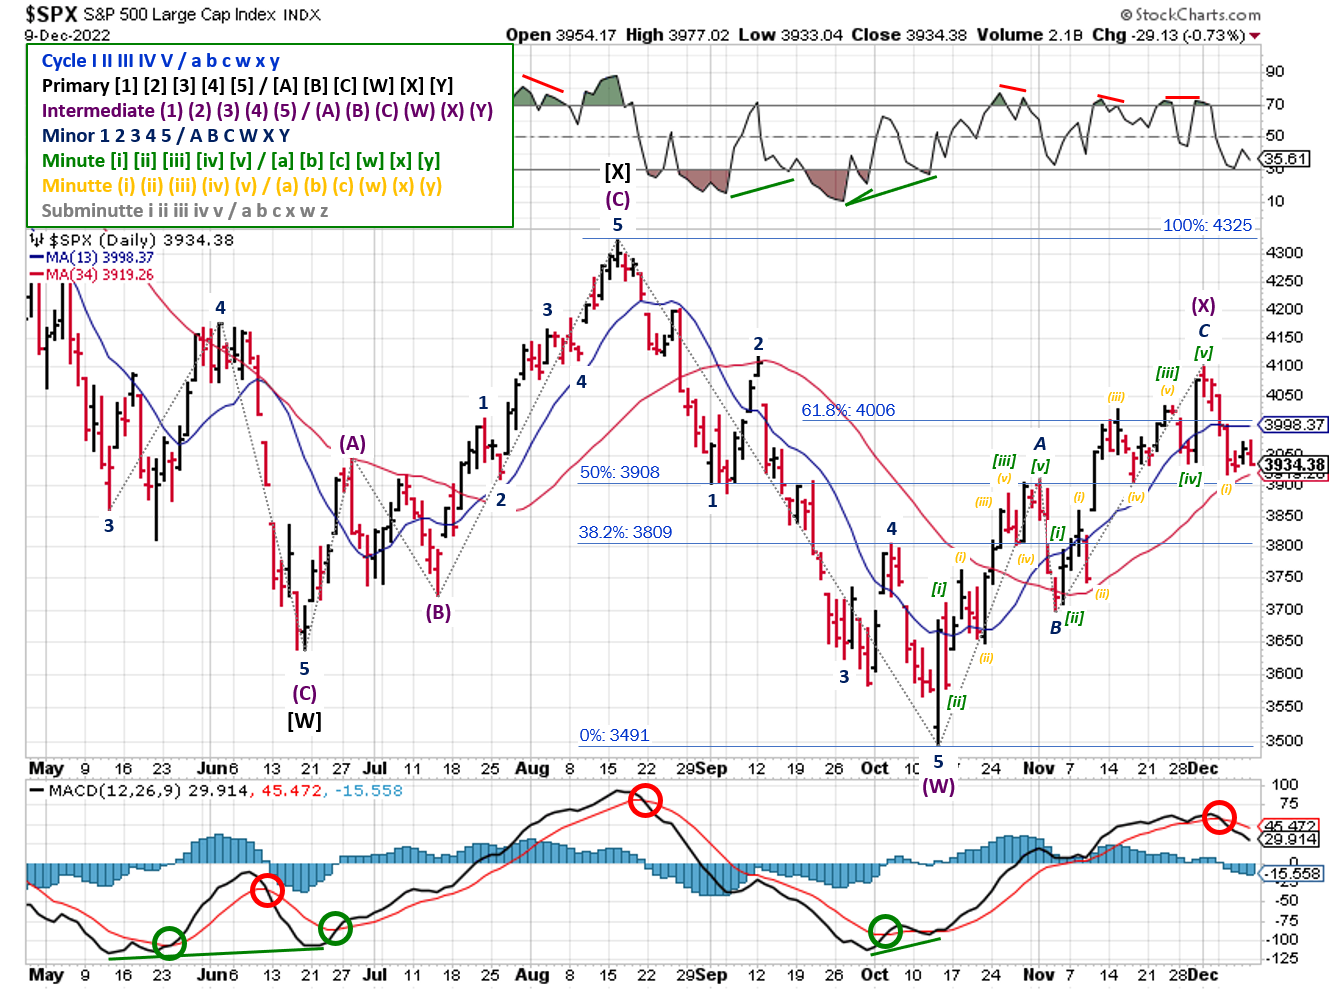Click the red MA(34) legend line marker
This screenshot has height=990, width=1329.
point(36,274)
